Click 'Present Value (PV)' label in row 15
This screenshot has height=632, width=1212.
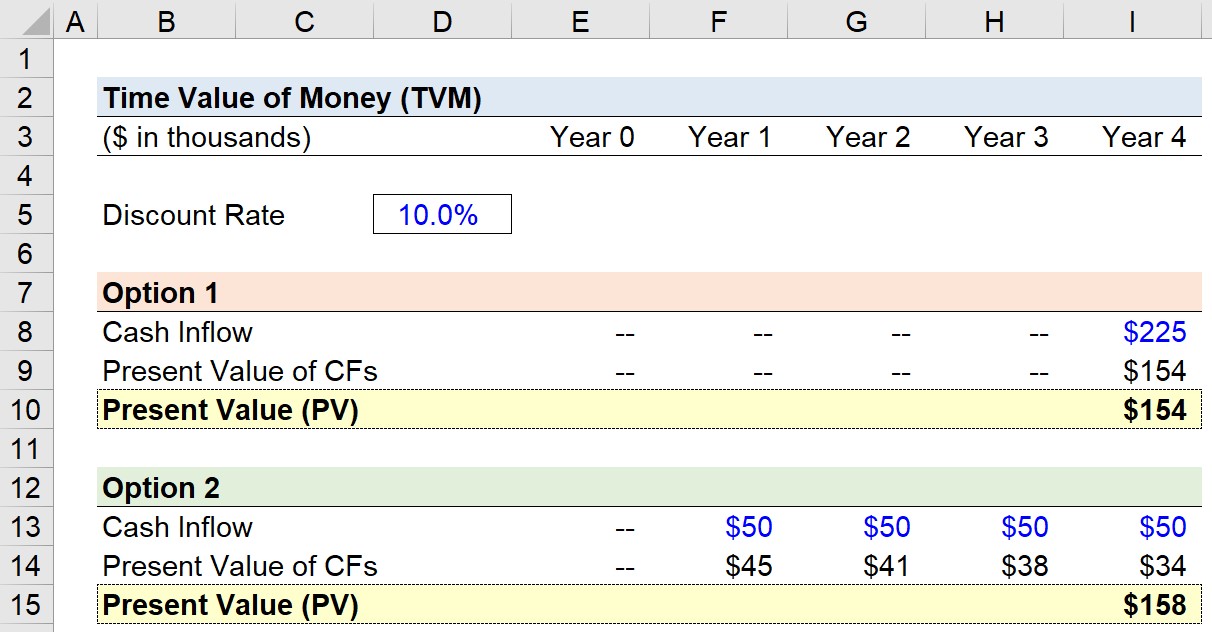tap(231, 605)
